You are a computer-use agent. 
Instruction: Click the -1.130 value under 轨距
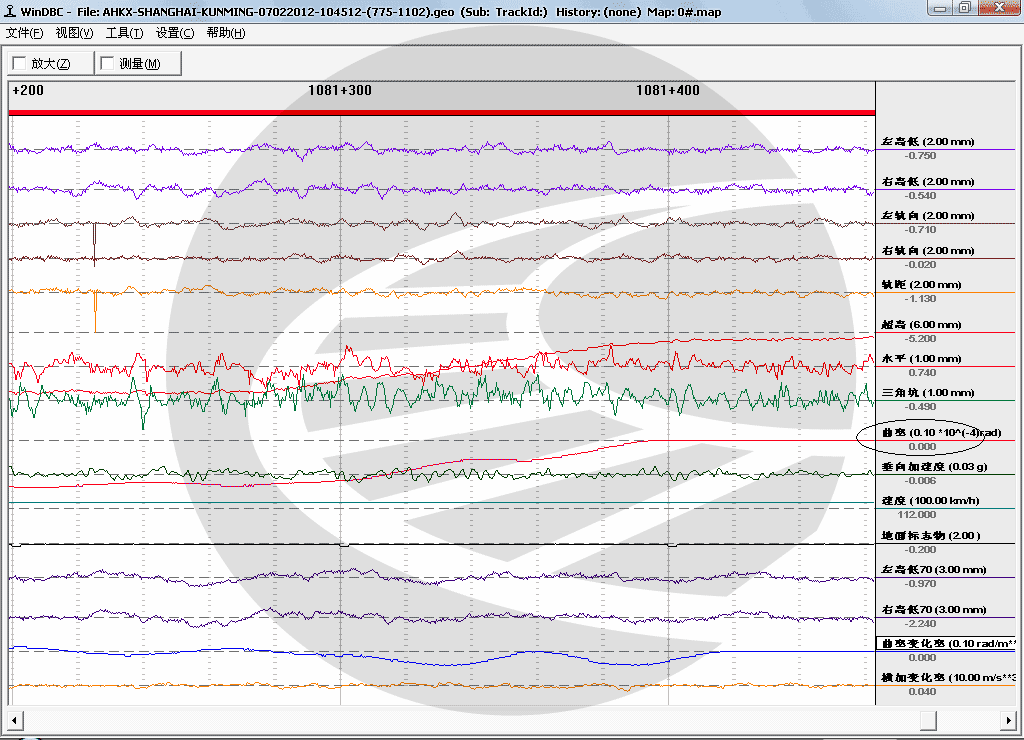920,298
